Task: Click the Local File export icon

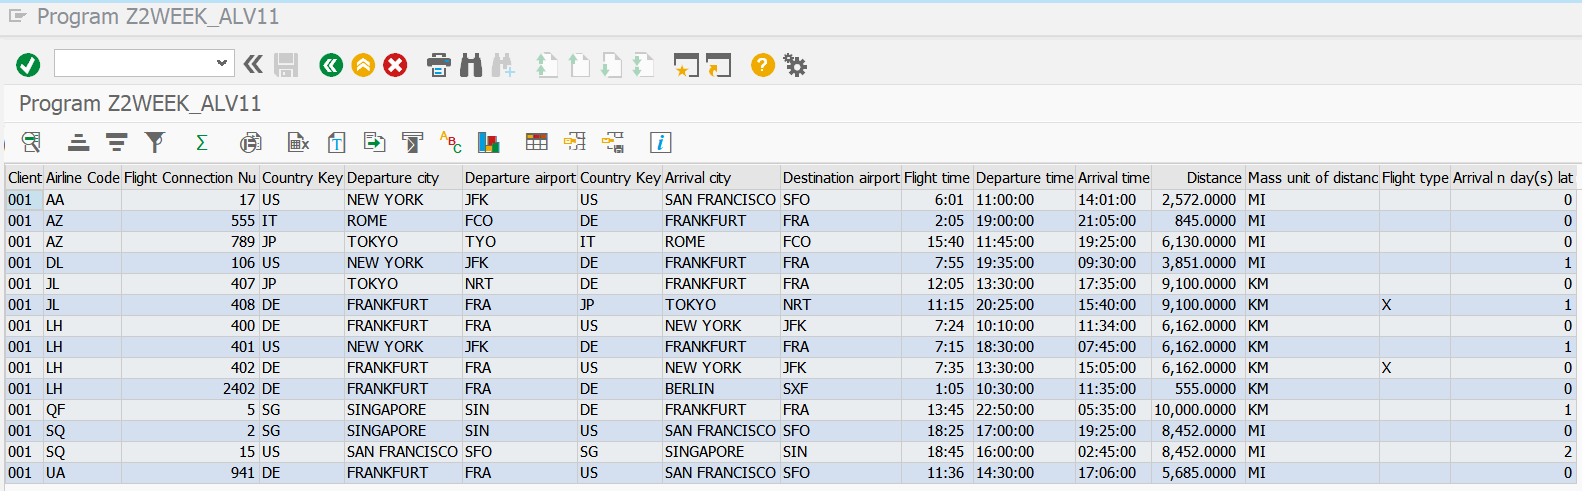Action: pyautogui.click(x=375, y=142)
